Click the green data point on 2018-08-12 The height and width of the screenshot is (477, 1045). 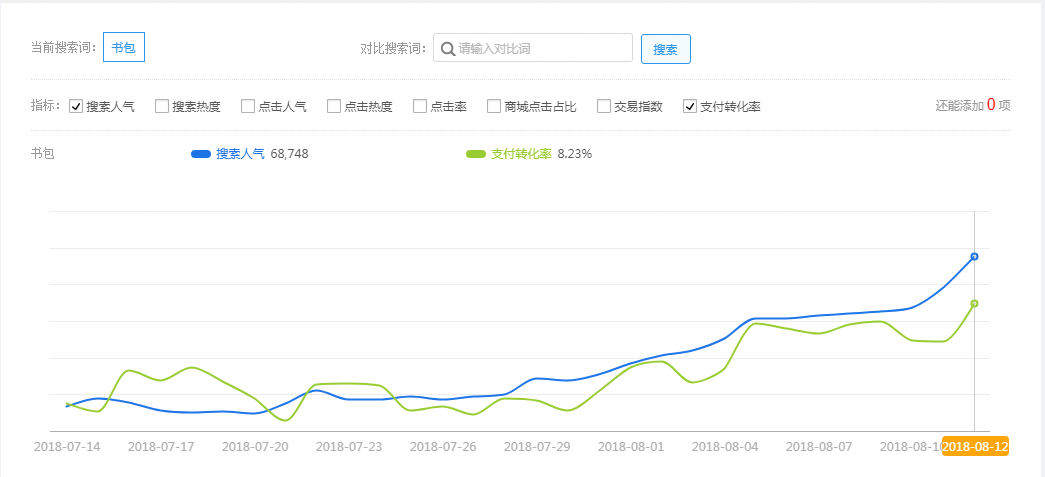click(974, 303)
